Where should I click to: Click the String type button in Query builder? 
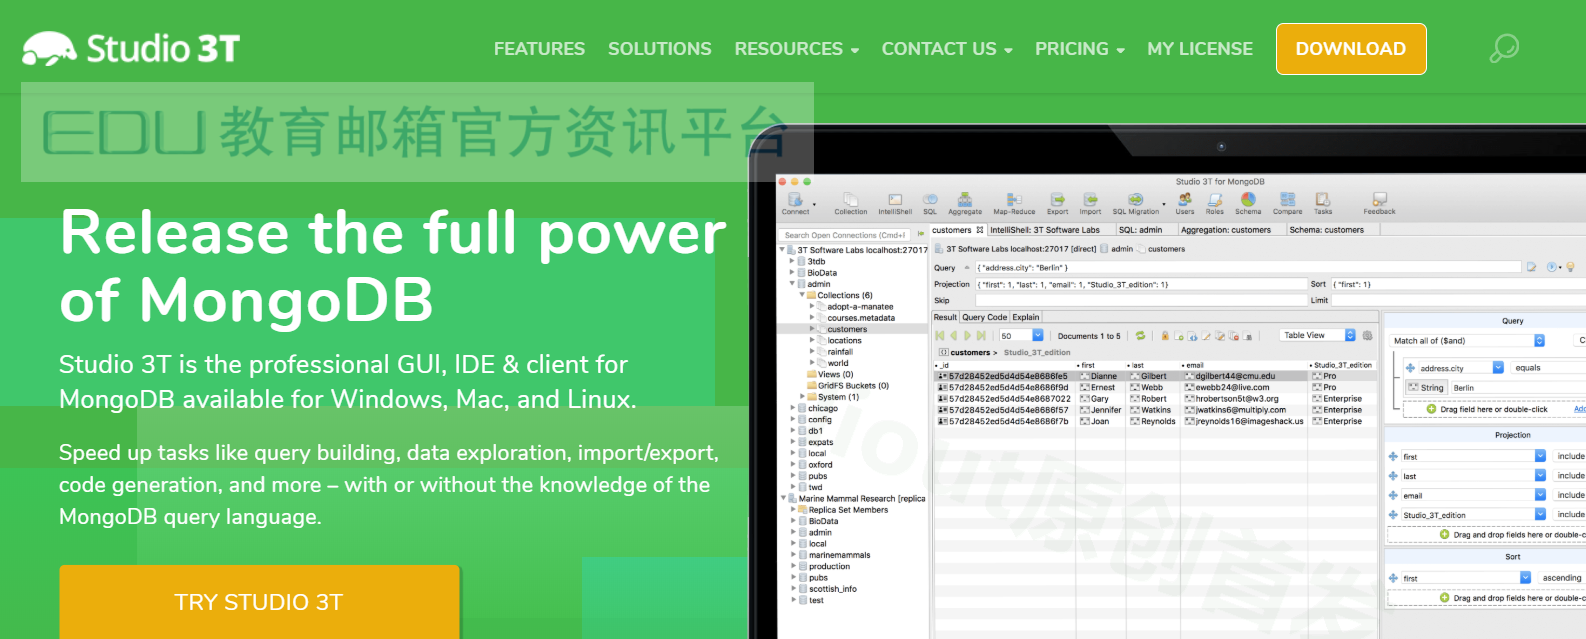[1426, 387]
